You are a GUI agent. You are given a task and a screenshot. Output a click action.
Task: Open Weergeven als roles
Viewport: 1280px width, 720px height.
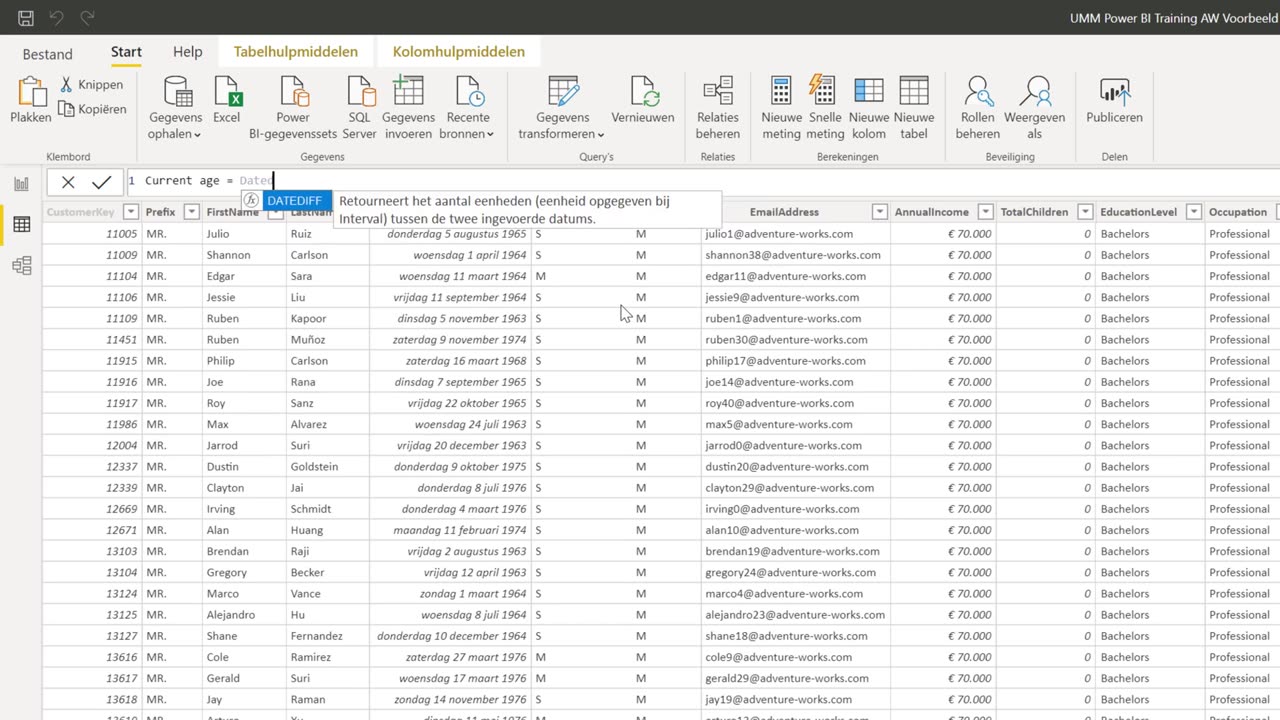[x=1034, y=108]
